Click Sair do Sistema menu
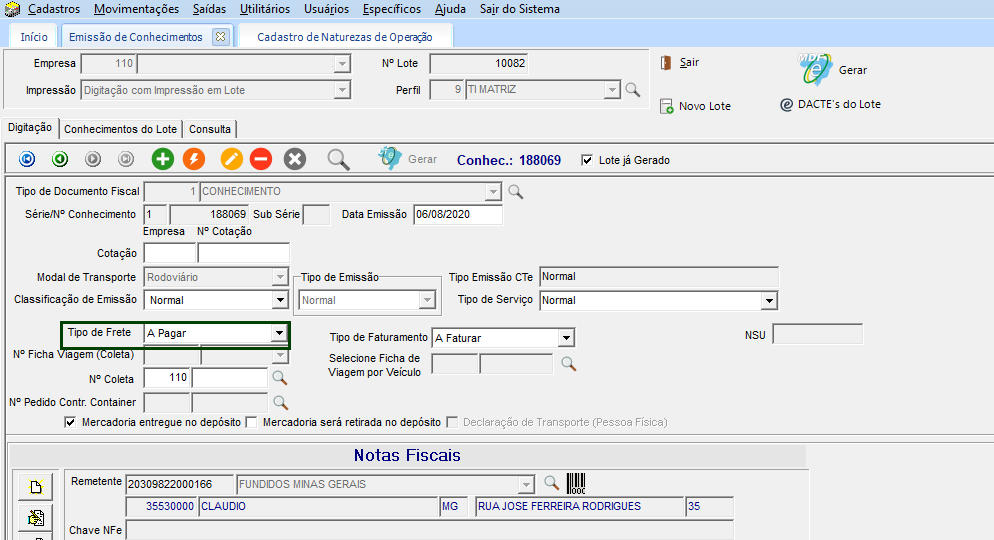This screenshot has height=540, width=994. point(520,9)
